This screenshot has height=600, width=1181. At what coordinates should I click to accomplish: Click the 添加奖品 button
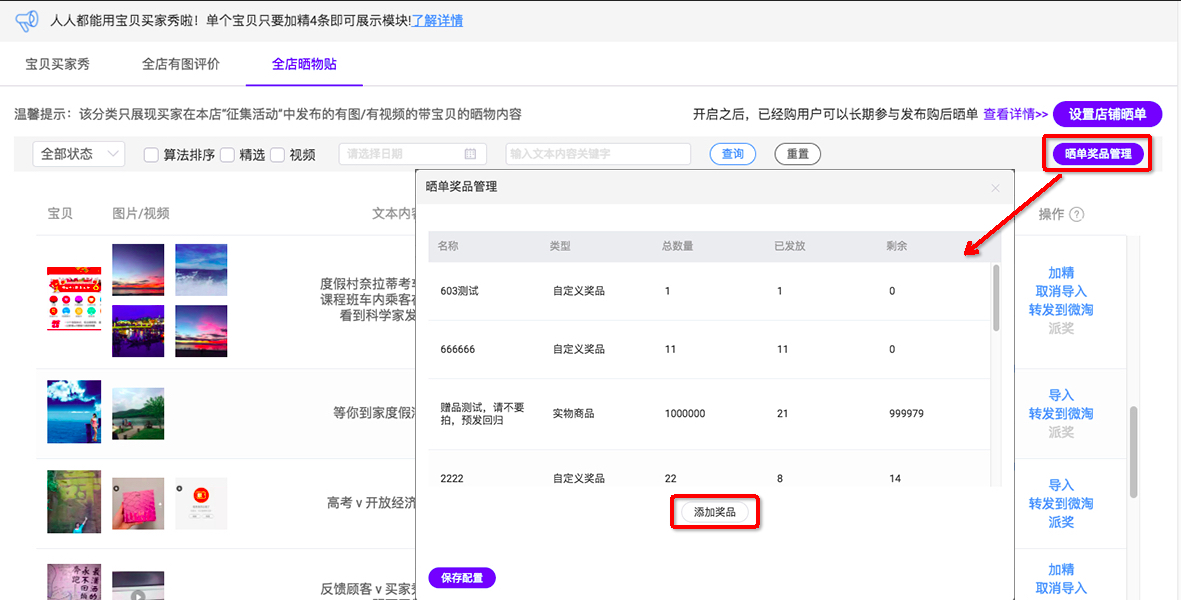click(714, 512)
